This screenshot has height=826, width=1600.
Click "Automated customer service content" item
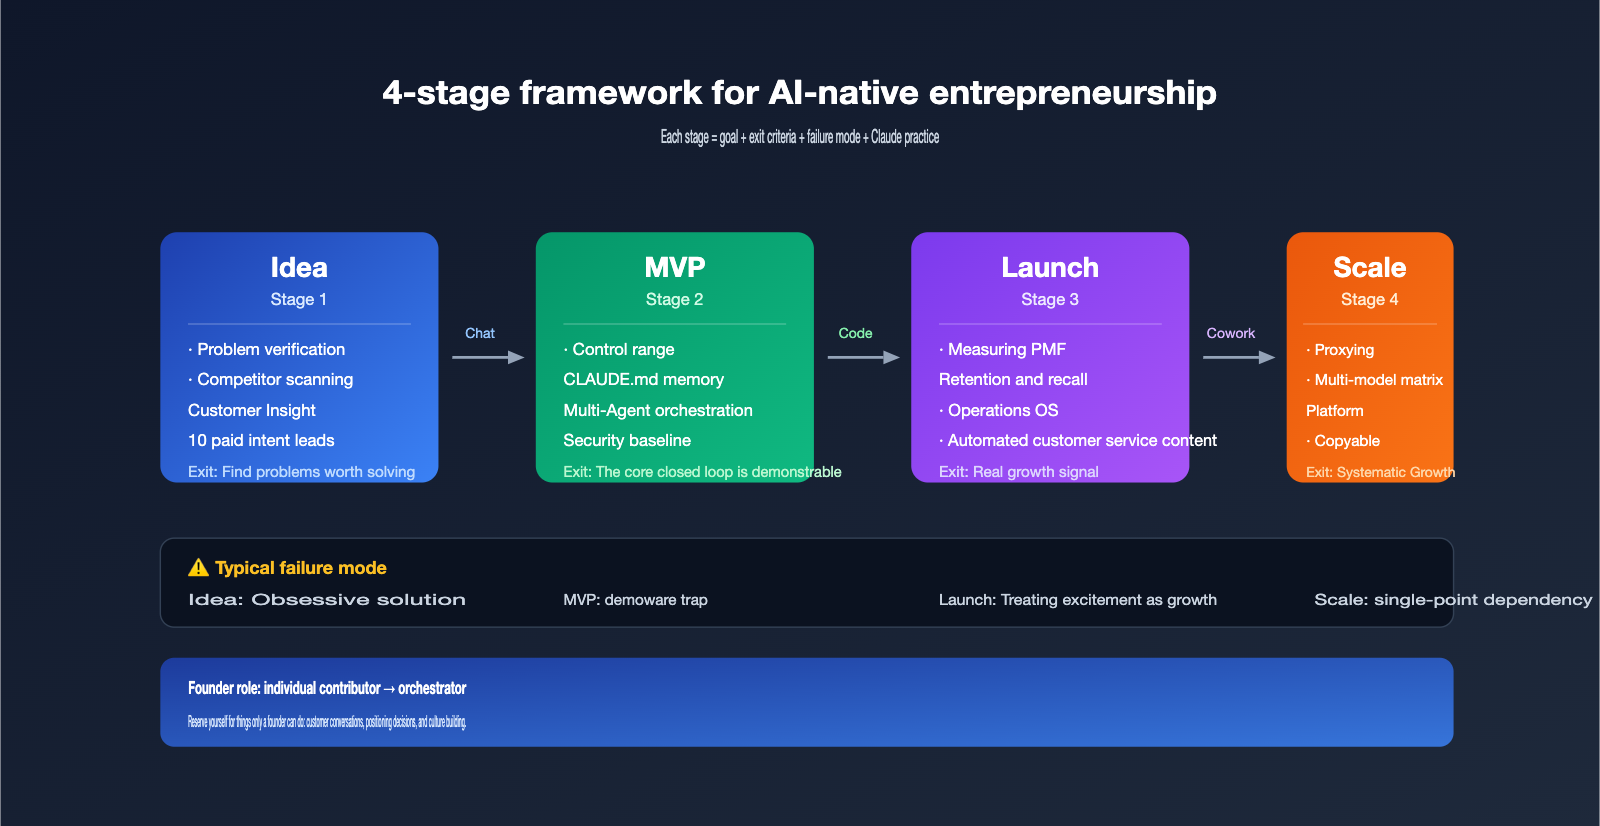(x=1082, y=440)
